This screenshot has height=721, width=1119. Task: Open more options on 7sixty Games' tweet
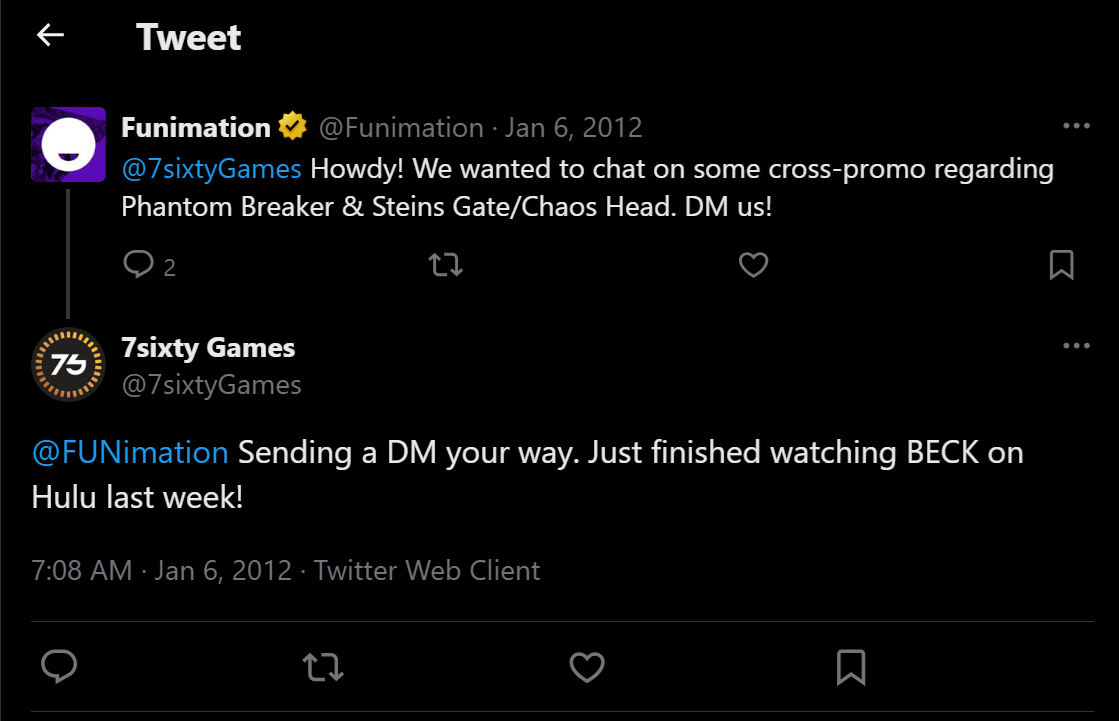[x=1076, y=346]
